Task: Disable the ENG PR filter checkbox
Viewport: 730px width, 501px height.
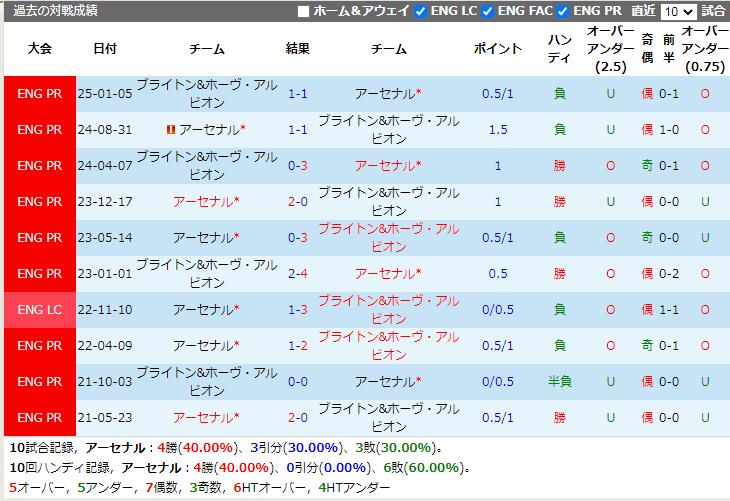Action: [x=562, y=11]
